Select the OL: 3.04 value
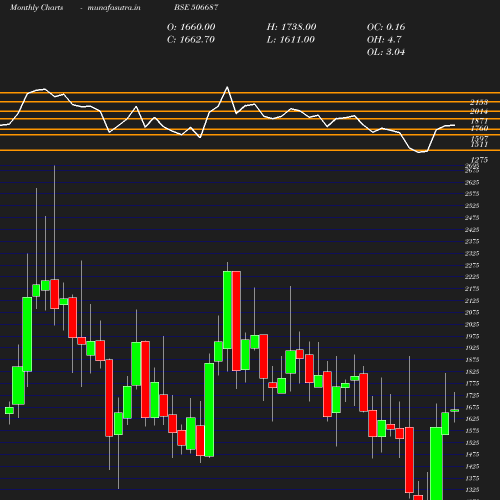This screenshot has width=500, height=500. click(x=386, y=52)
